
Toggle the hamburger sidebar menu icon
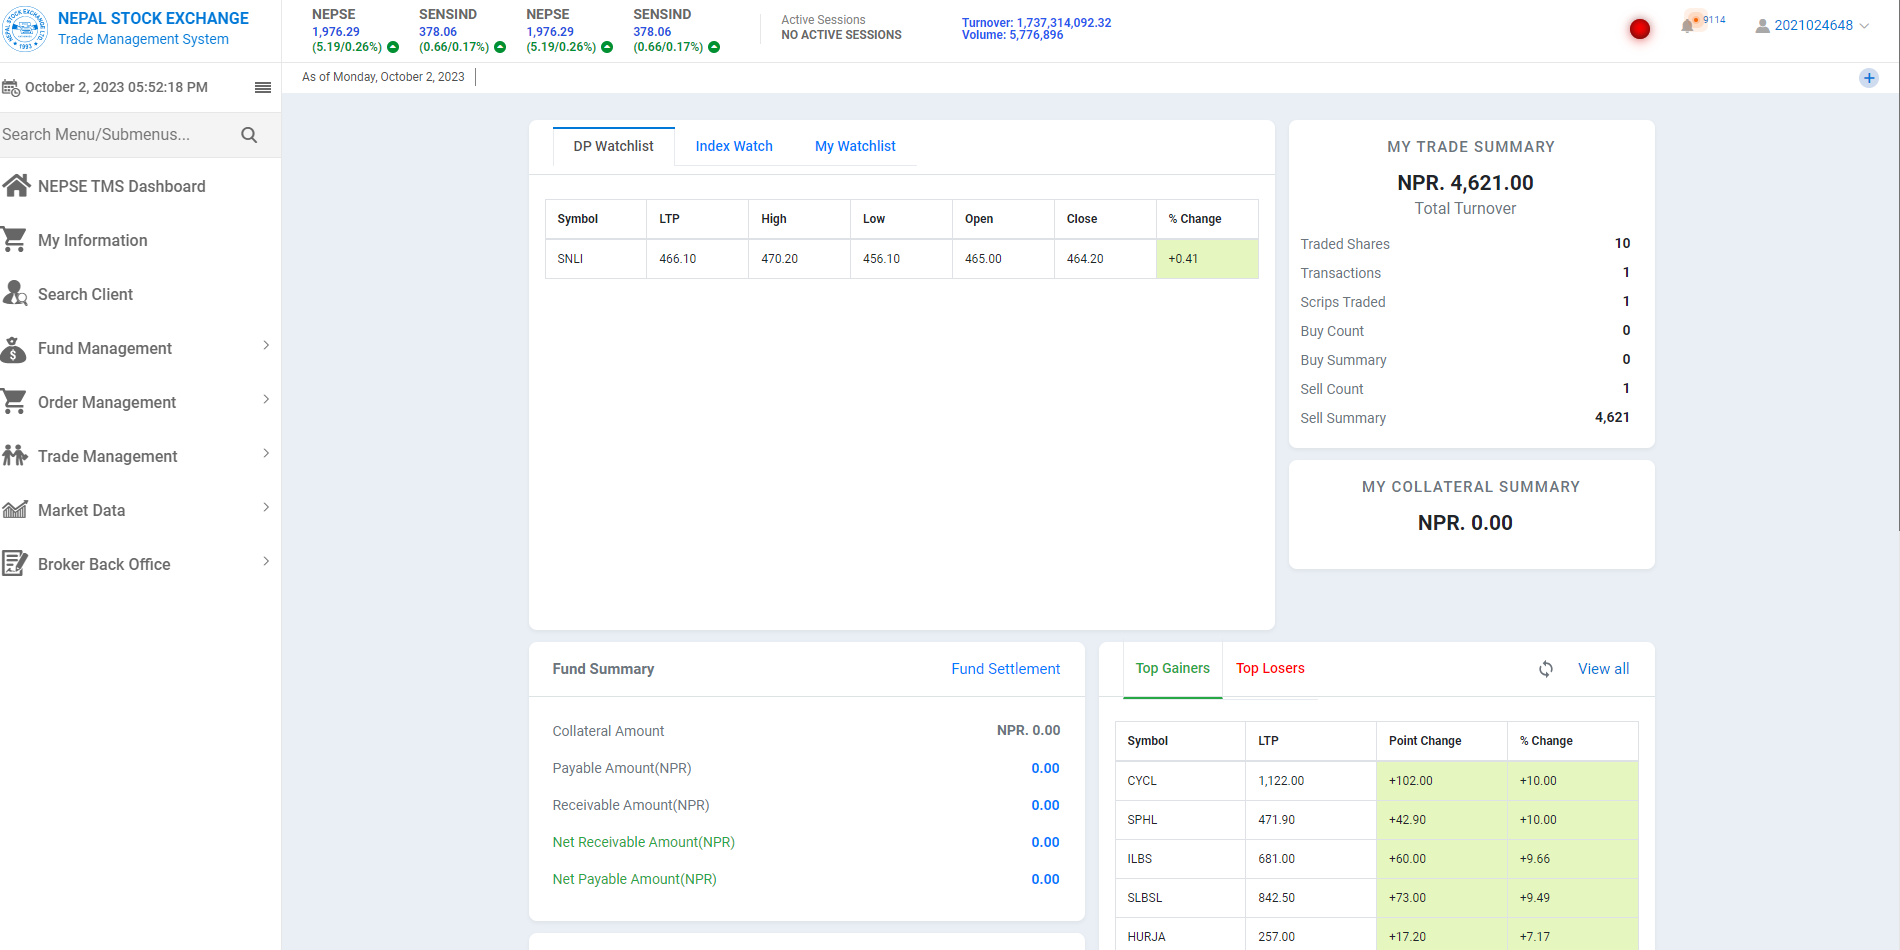[x=263, y=88]
